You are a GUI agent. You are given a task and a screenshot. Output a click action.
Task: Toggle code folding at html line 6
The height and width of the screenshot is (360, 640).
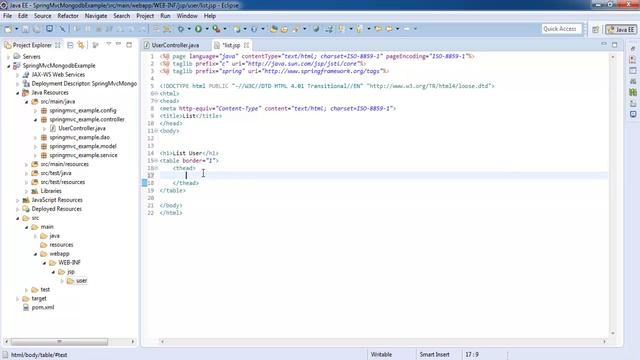click(156, 93)
